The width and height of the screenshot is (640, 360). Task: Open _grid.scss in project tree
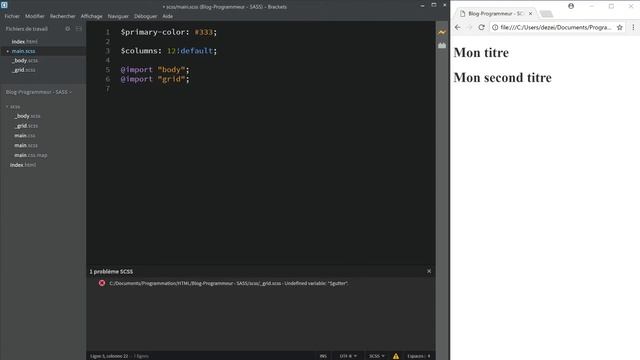coord(26,126)
